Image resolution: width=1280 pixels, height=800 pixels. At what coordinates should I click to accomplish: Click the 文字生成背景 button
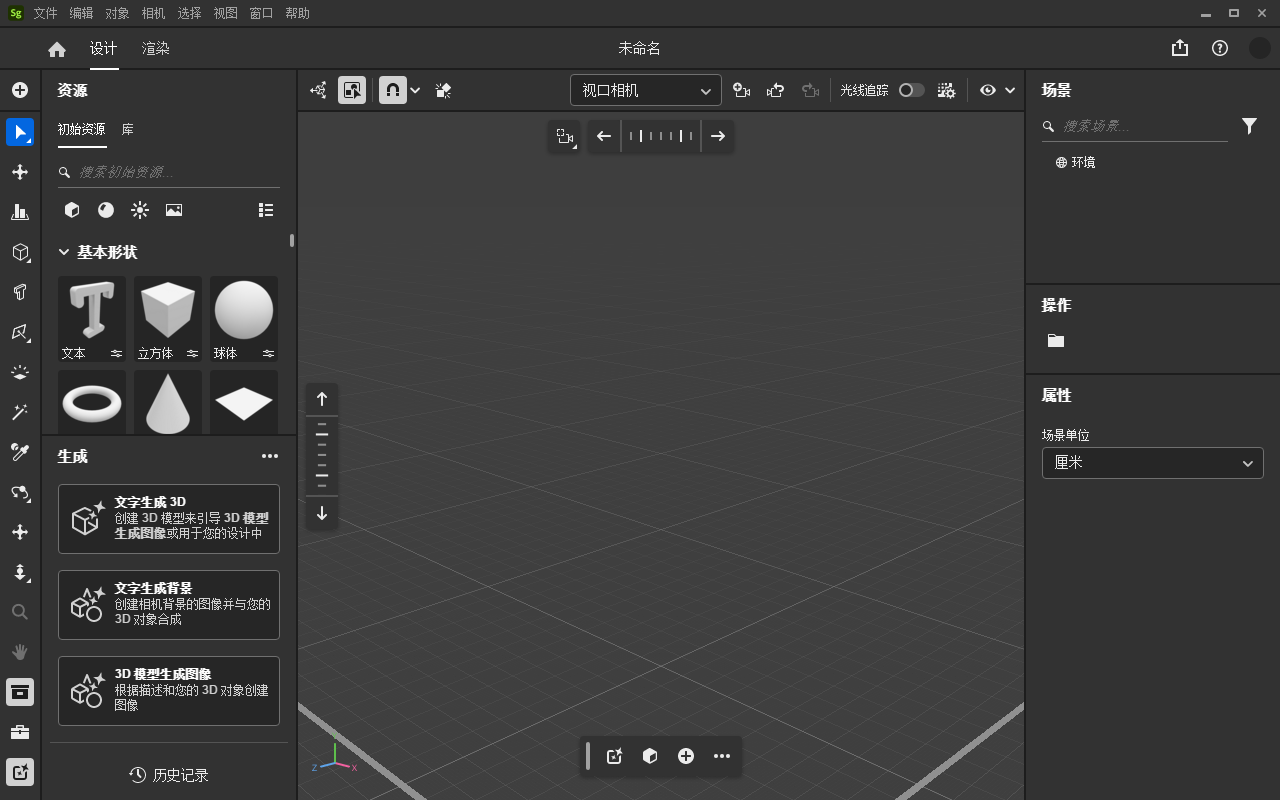click(169, 605)
